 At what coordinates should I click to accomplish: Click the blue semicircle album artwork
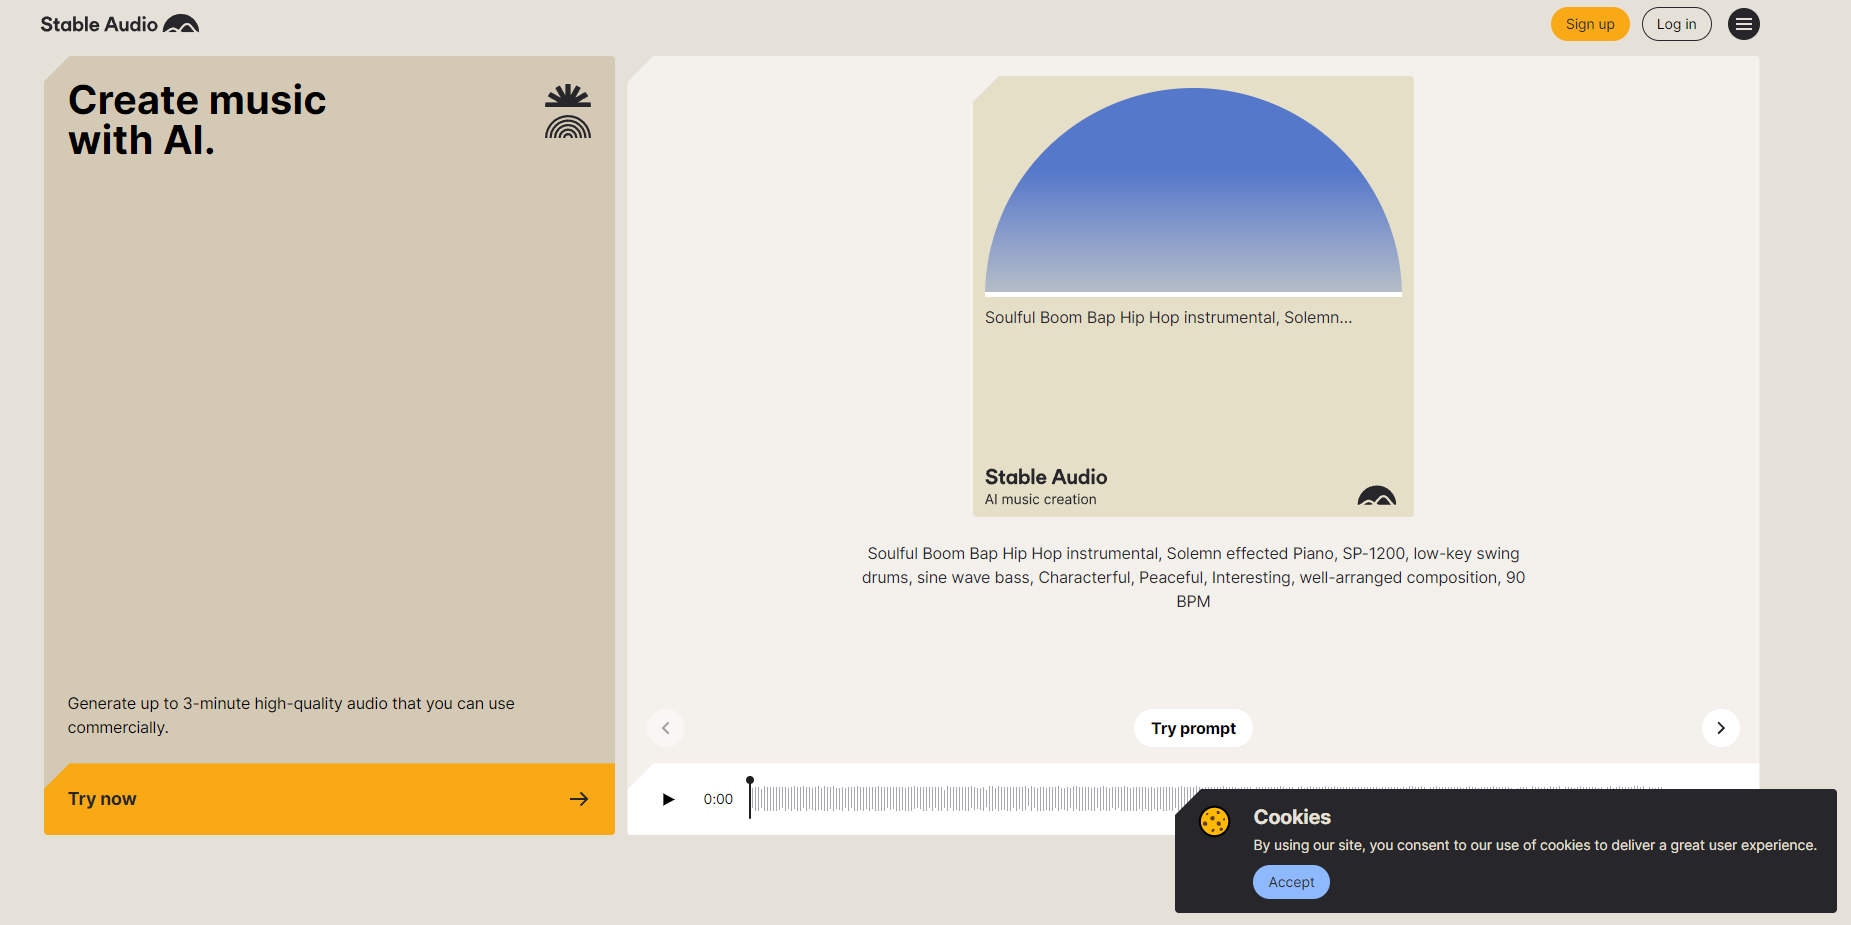[1193, 190]
